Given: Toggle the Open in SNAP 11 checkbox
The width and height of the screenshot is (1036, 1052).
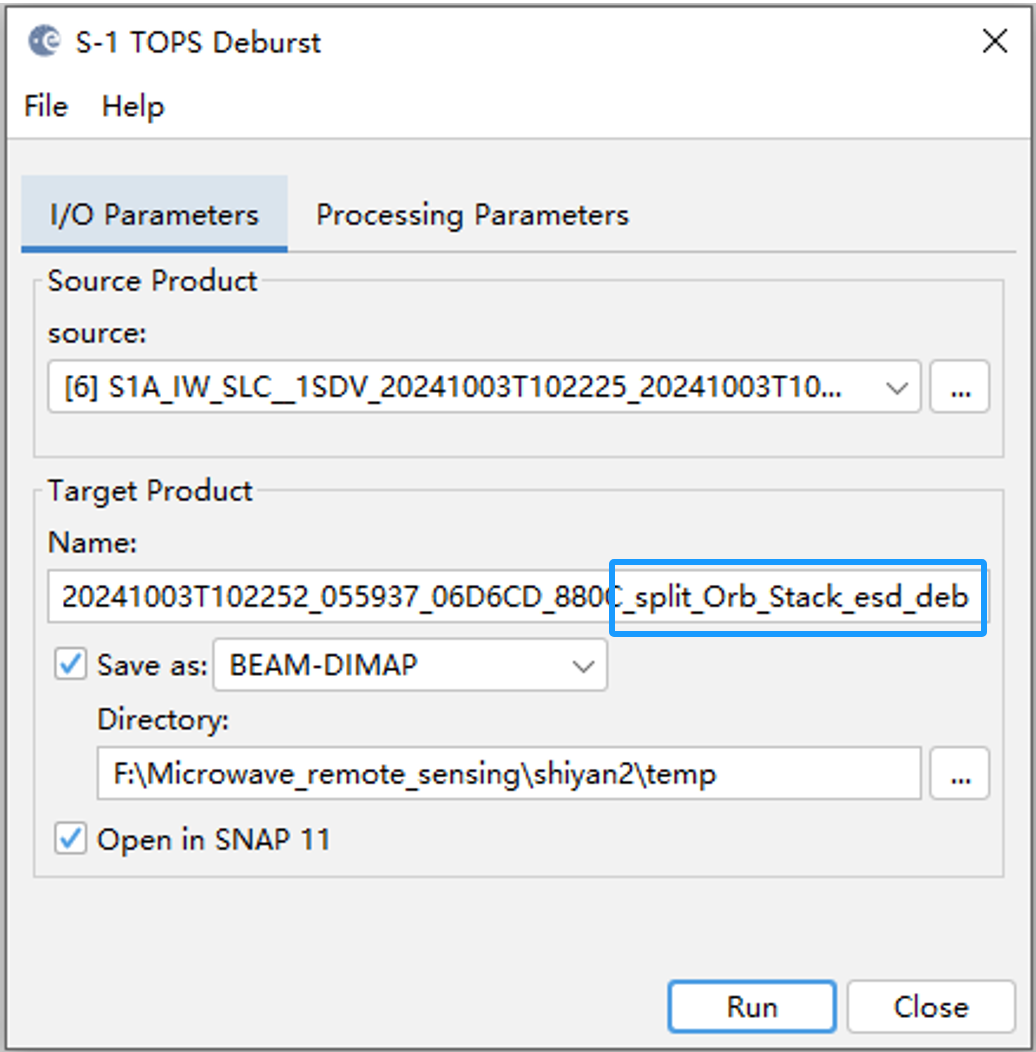Looking at the screenshot, I should pyautogui.click(x=70, y=839).
